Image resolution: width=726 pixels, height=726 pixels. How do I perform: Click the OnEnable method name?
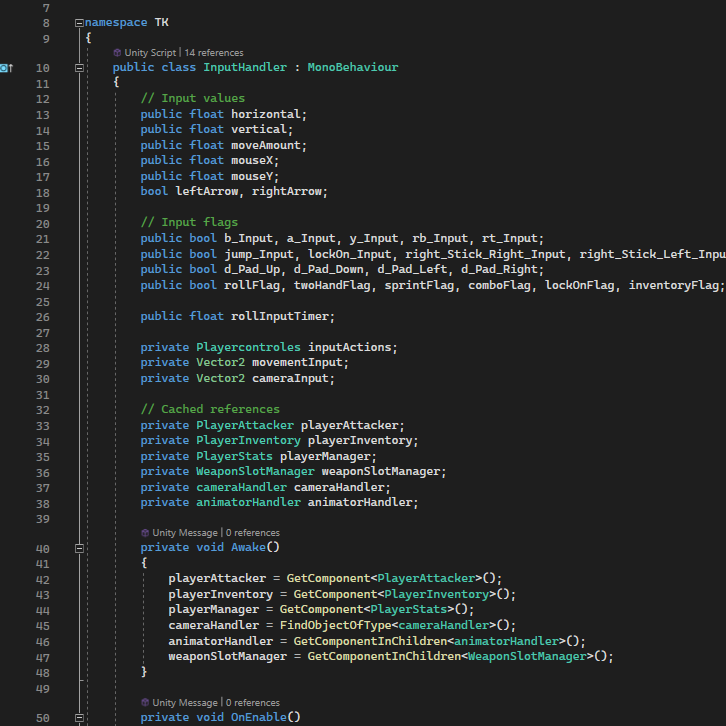(x=259, y=717)
